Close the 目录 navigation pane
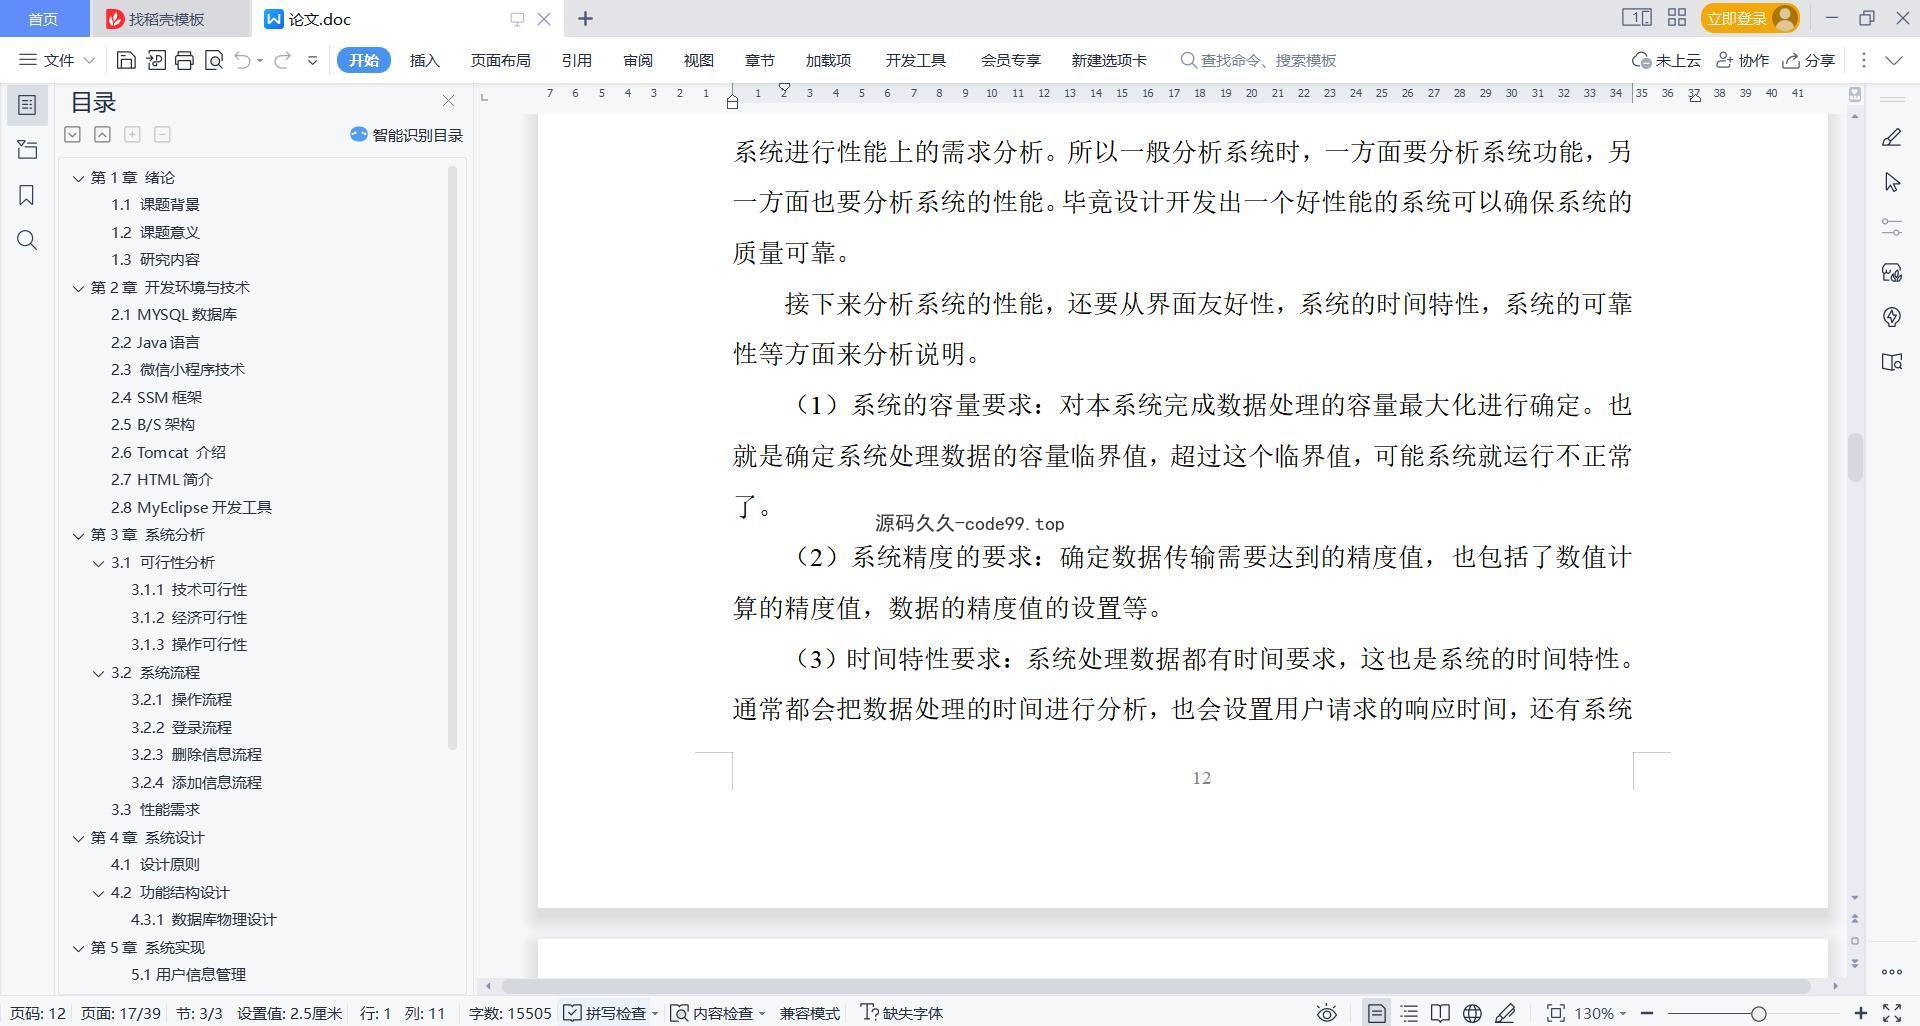The height and width of the screenshot is (1026, 1920). coord(448,101)
